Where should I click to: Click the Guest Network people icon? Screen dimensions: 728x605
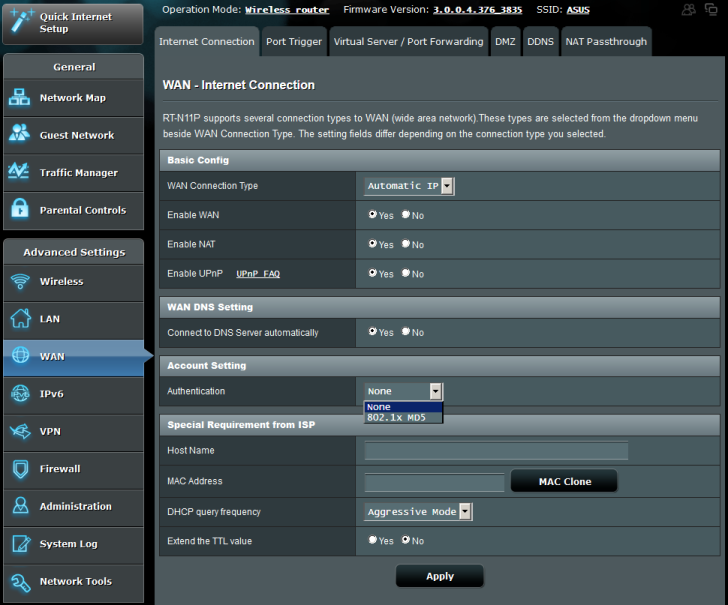pyautogui.click(x=19, y=133)
